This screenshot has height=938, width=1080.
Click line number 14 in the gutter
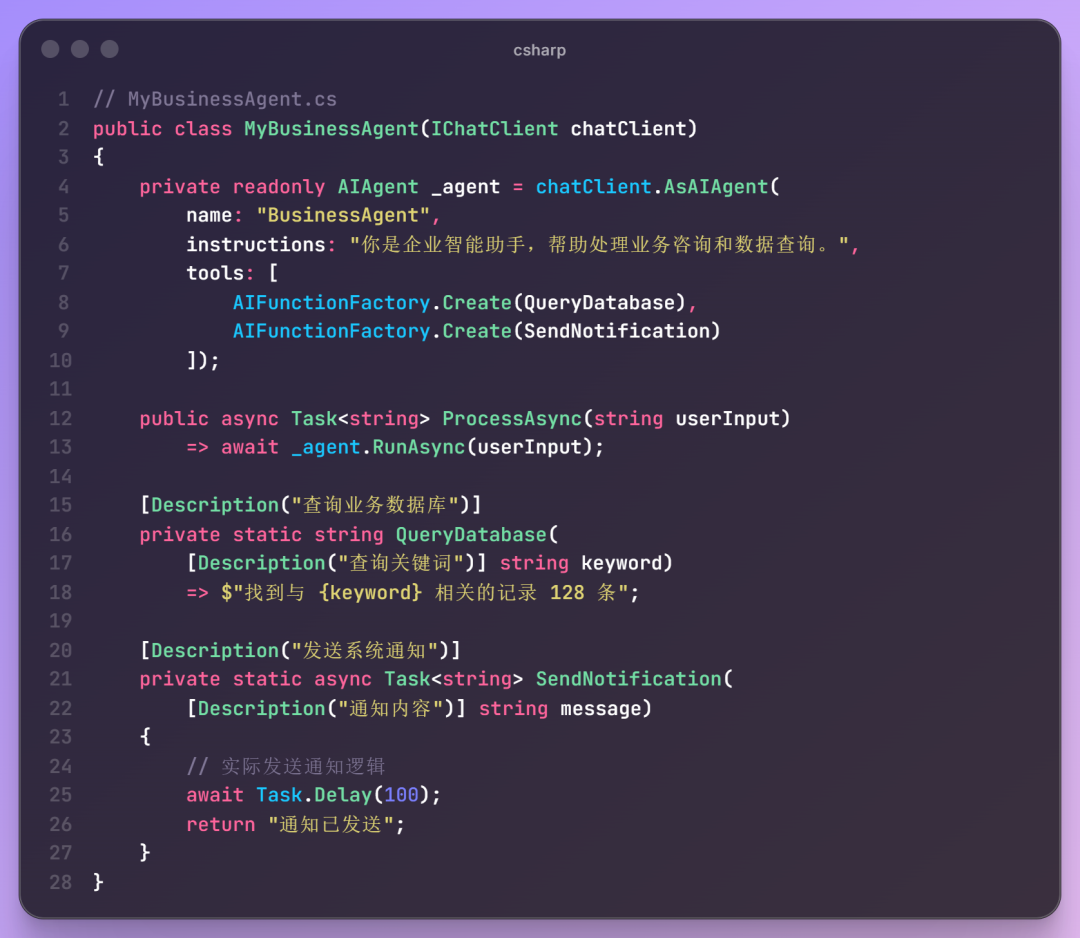[61, 476]
